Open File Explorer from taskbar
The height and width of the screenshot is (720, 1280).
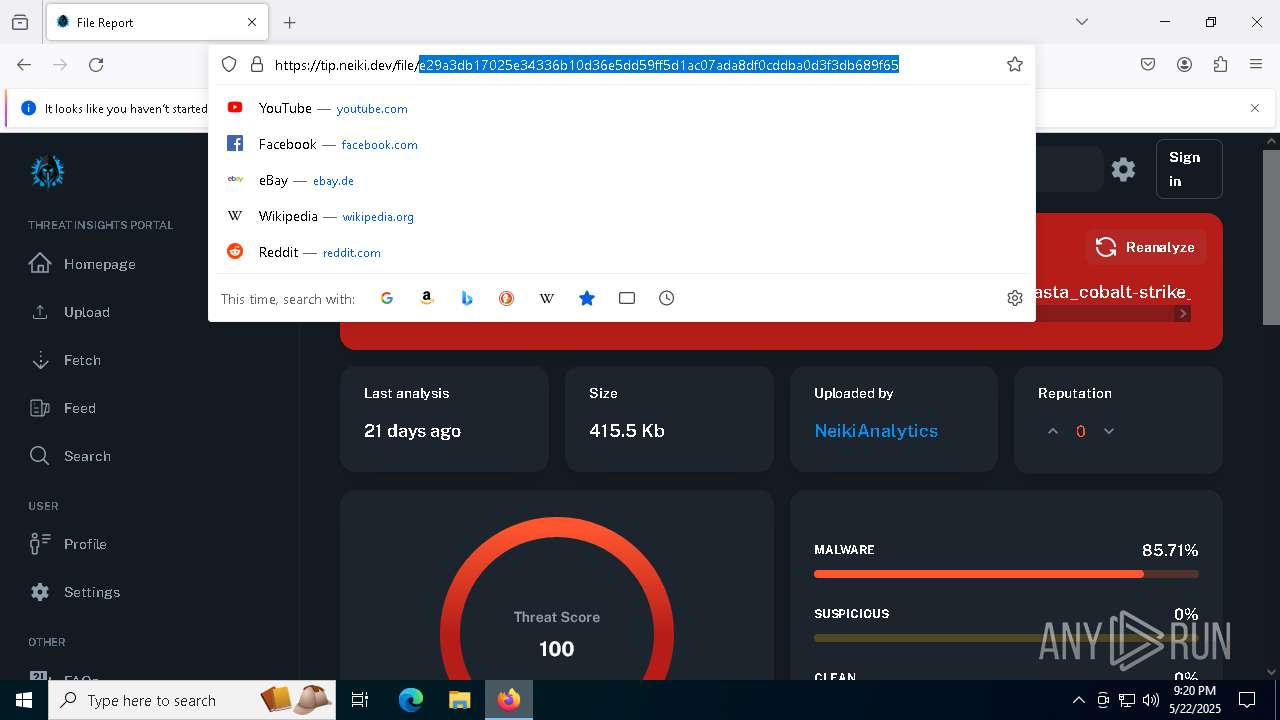(x=459, y=700)
